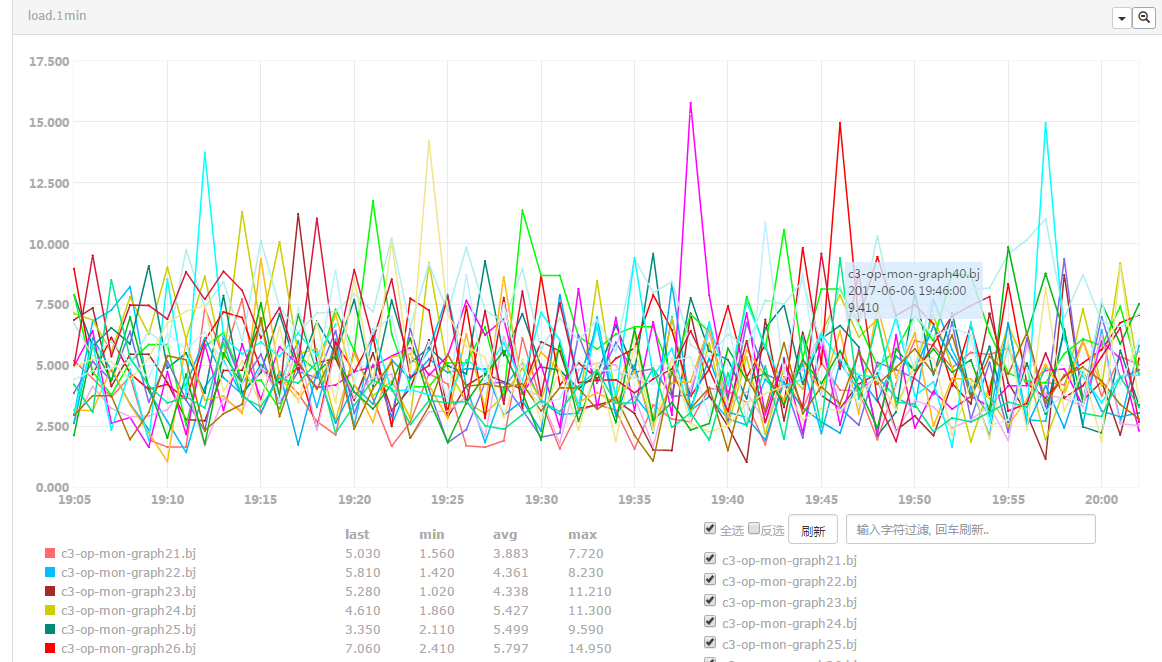Viewport: 1162px width, 662px height.
Task: Click the "max" column header
Action: 582,534
